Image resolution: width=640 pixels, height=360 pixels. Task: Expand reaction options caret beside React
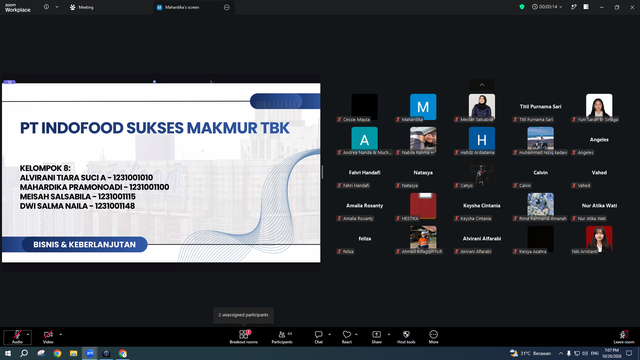click(356, 334)
